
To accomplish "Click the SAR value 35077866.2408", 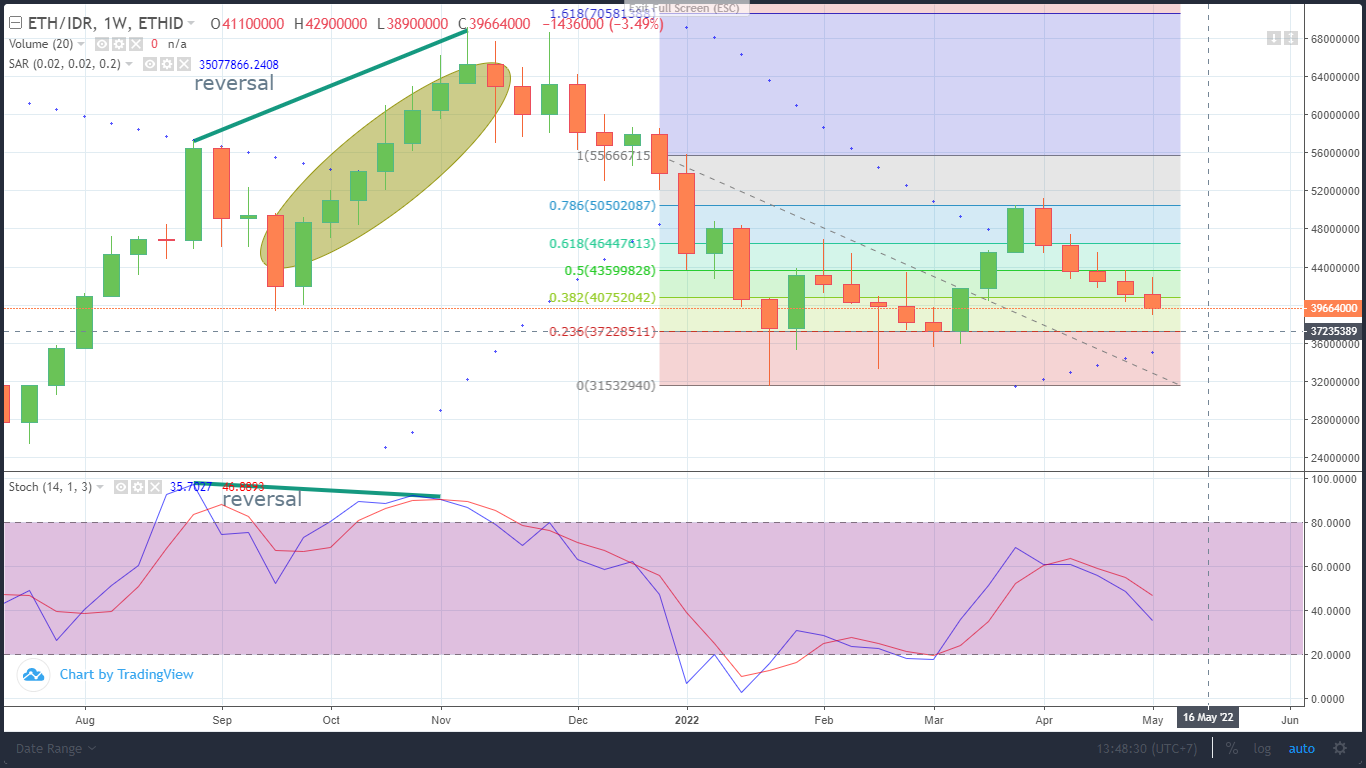I will point(239,64).
